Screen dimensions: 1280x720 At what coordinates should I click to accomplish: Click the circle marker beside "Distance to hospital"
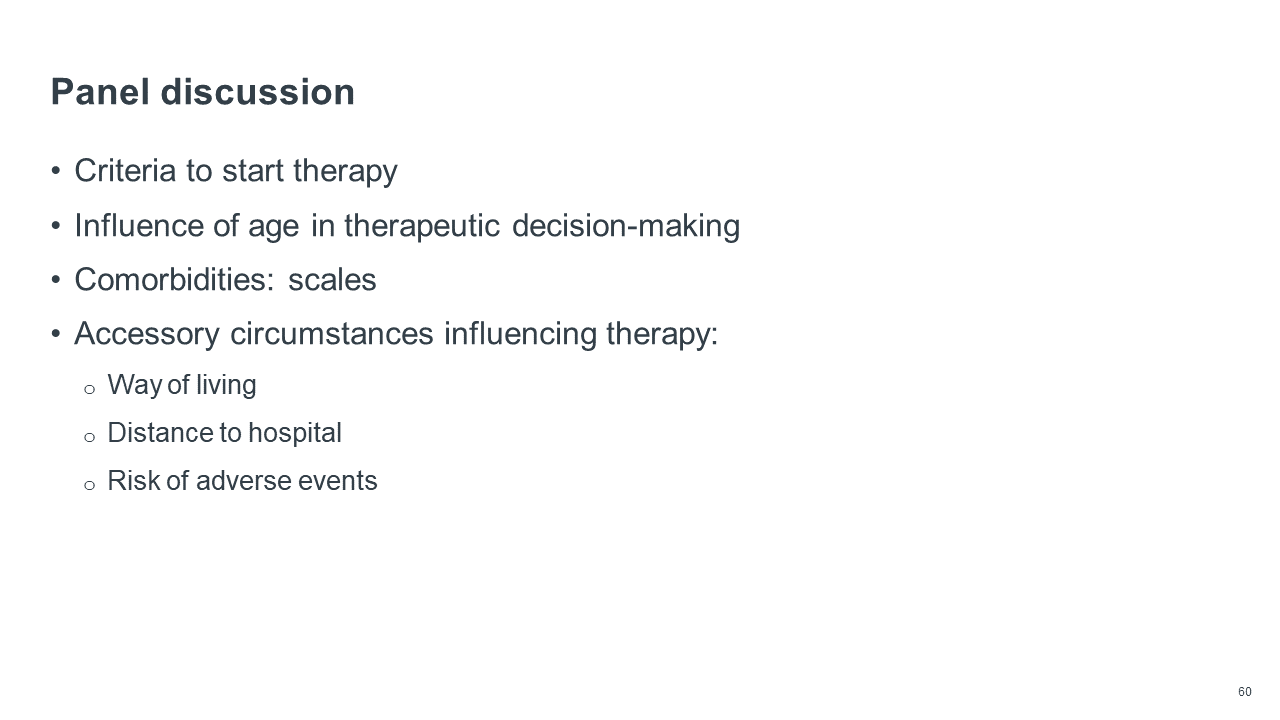click(89, 437)
